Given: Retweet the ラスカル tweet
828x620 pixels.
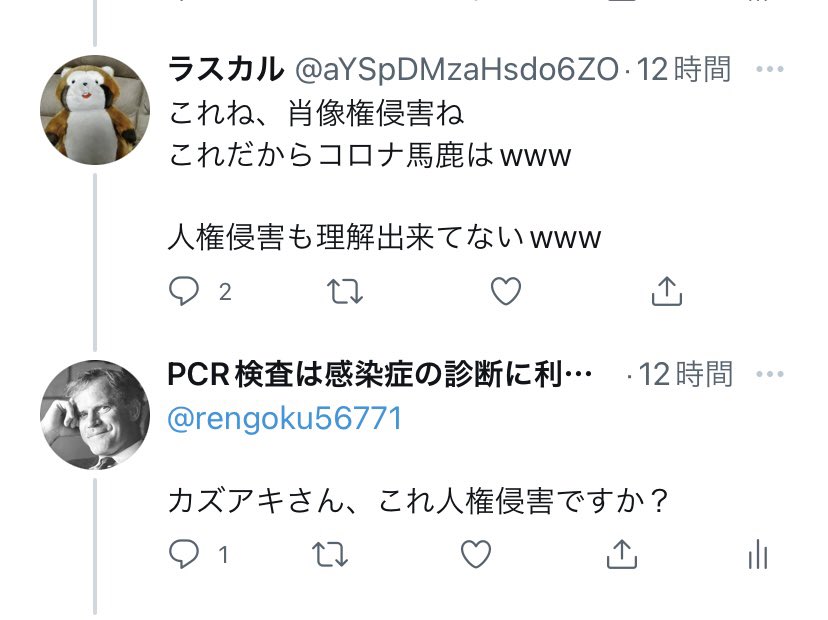Looking at the screenshot, I should (345, 292).
